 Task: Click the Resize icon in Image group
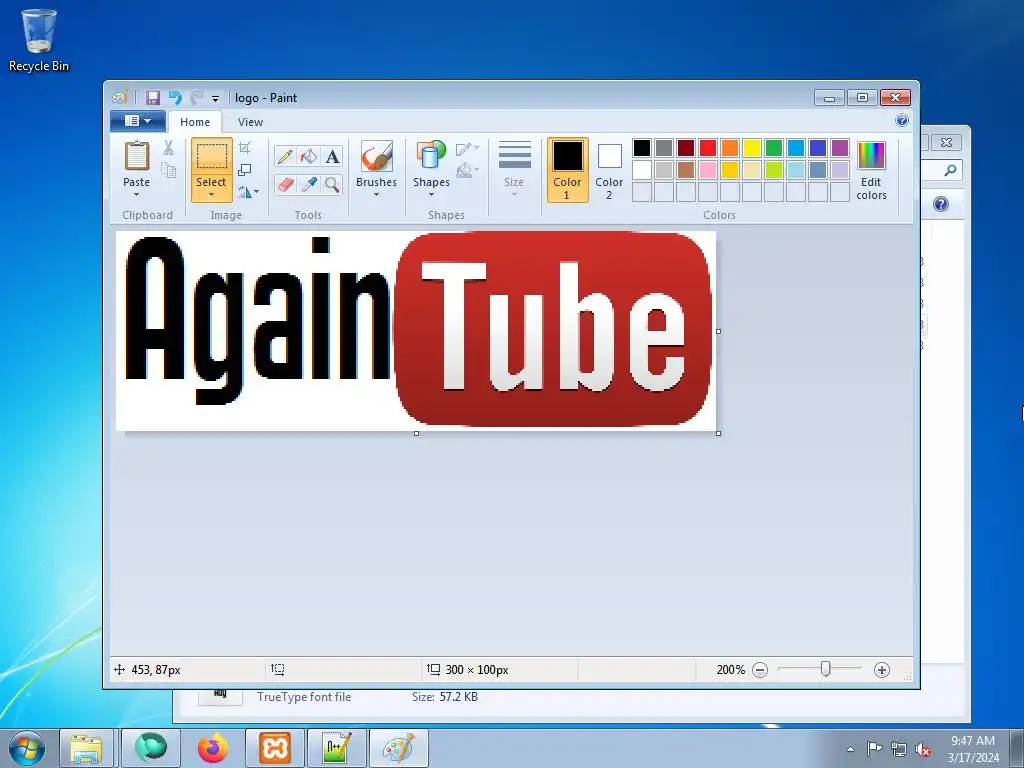pyautogui.click(x=245, y=170)
